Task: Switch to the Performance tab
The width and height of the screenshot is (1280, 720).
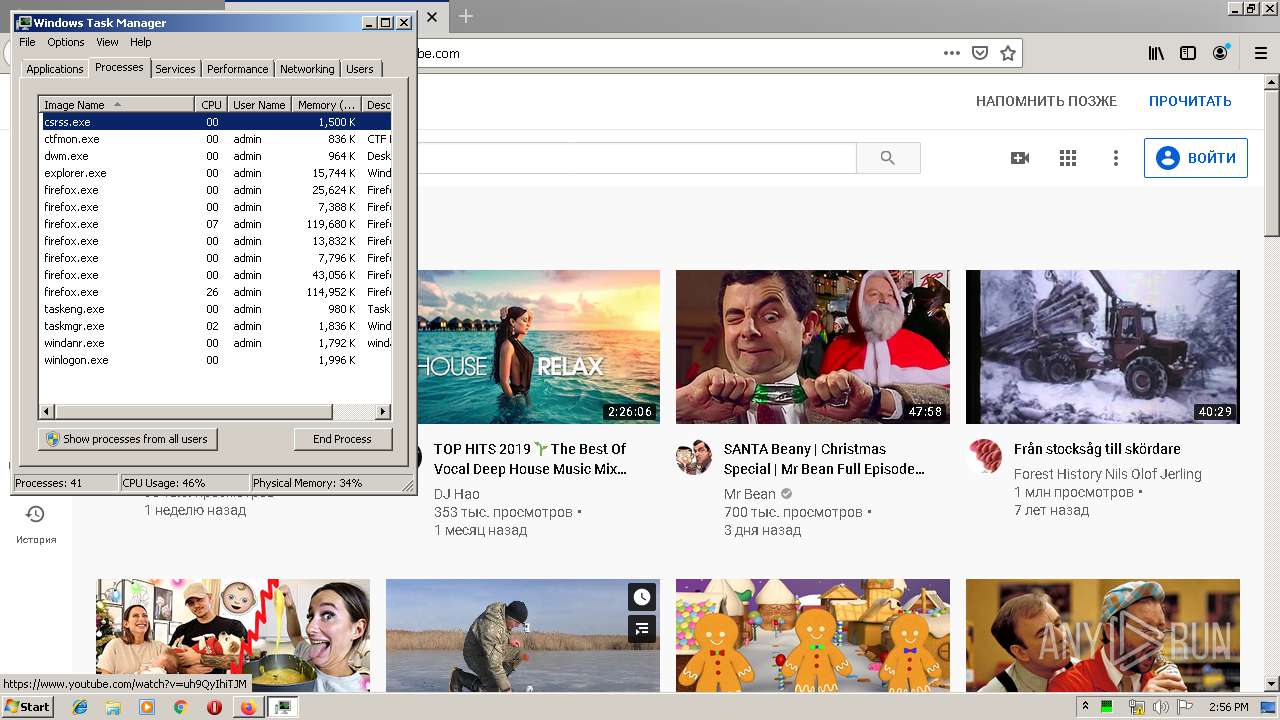Action: pos(238,69)
